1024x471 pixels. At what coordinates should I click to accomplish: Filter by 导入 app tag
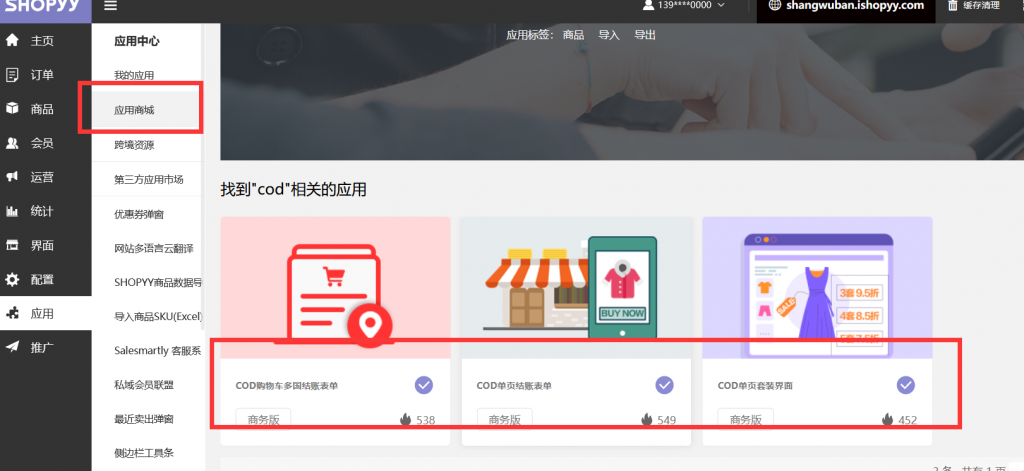(x=609, y=34)
